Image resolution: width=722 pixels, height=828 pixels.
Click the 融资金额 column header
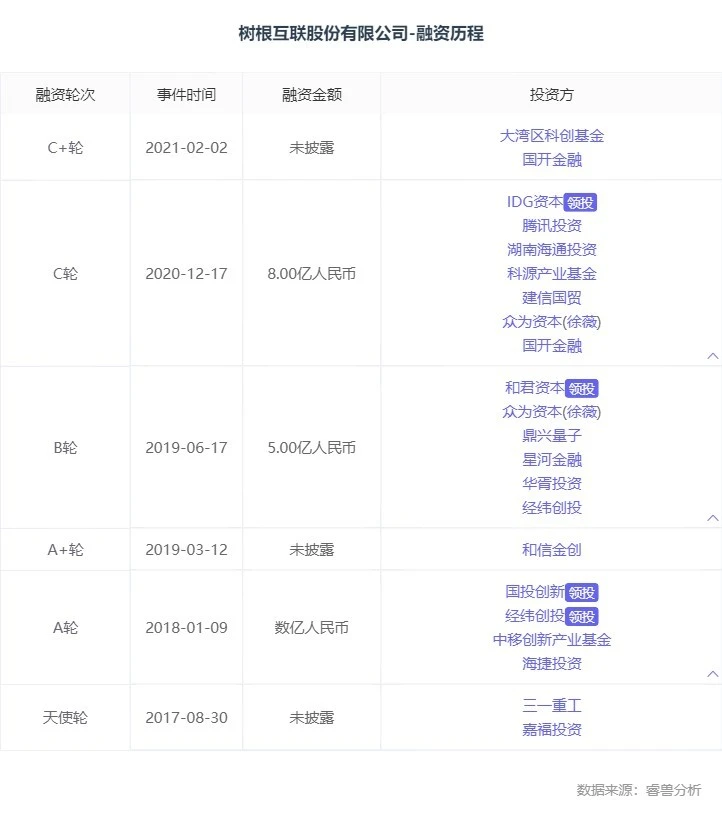coord(312,95)
